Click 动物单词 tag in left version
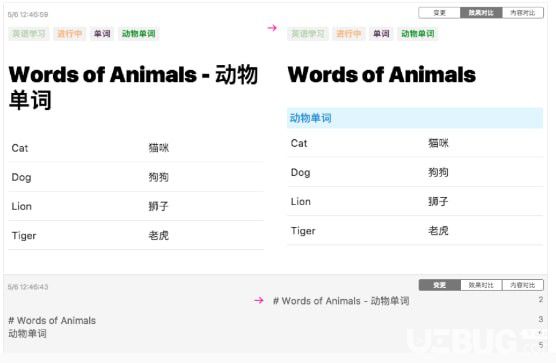Screen dimensions: 556x363 click(139, 34)
